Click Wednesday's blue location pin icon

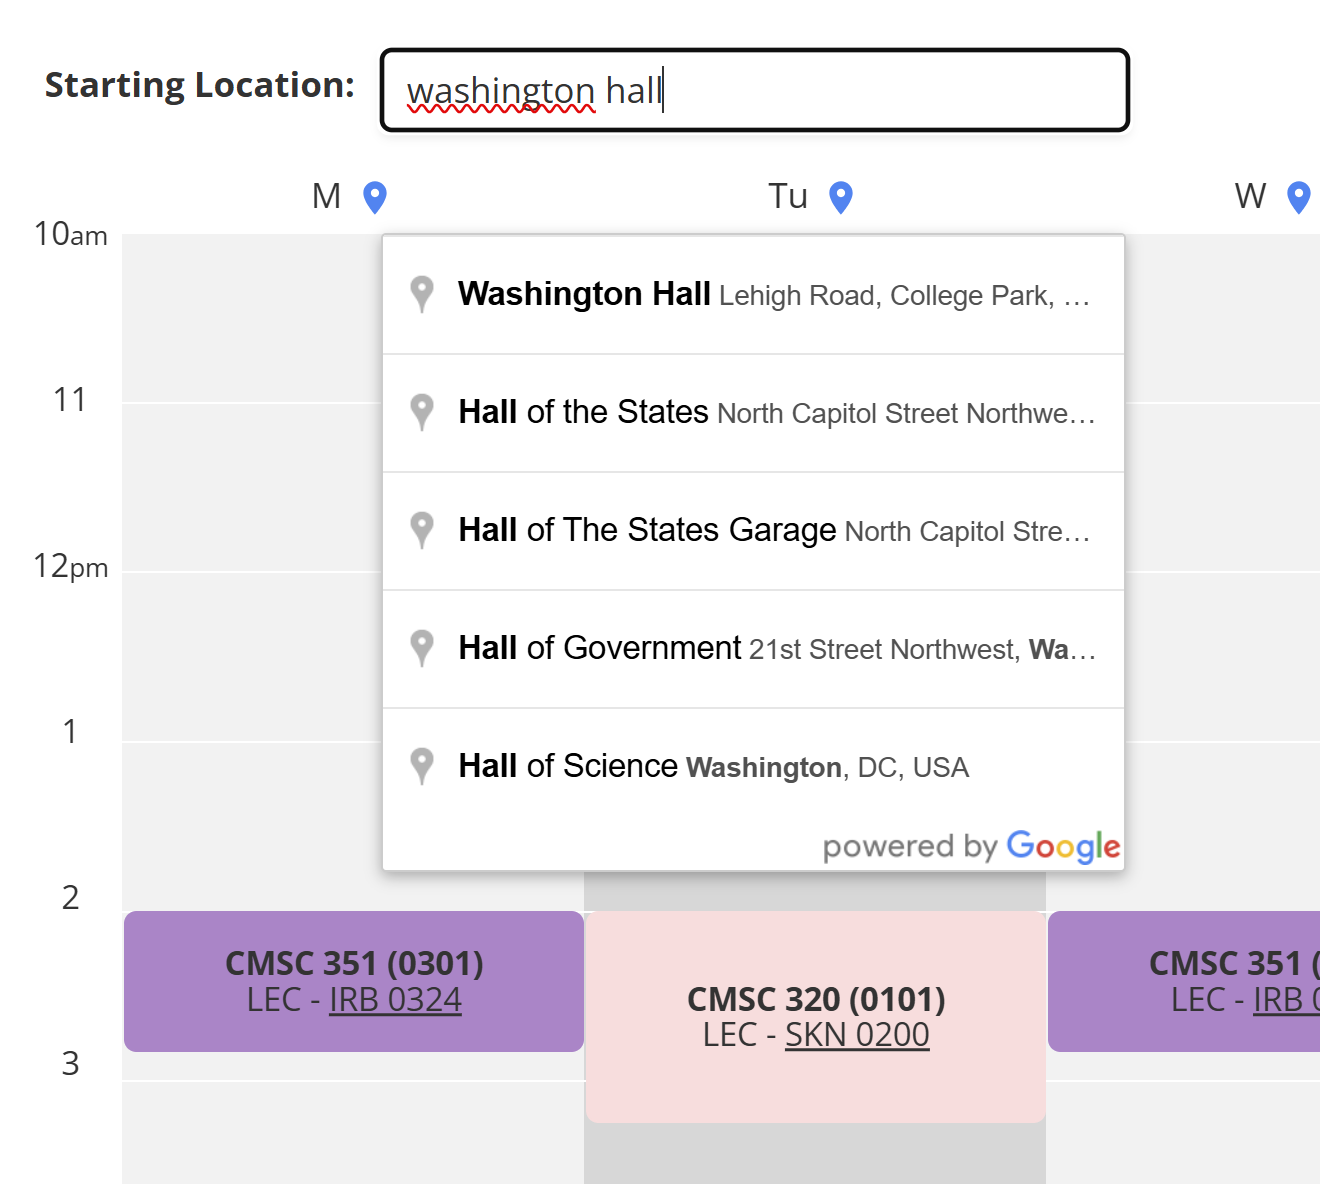1297,196
